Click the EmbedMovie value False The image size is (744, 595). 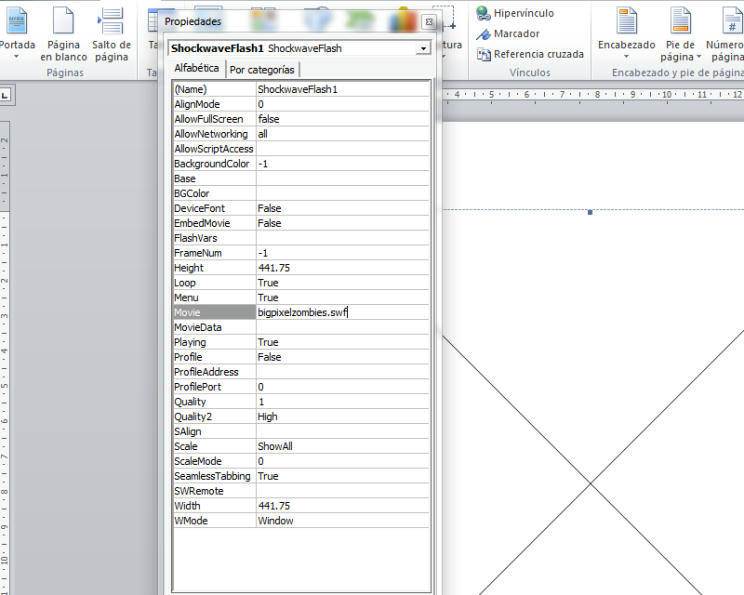click(x=342, y=223)
